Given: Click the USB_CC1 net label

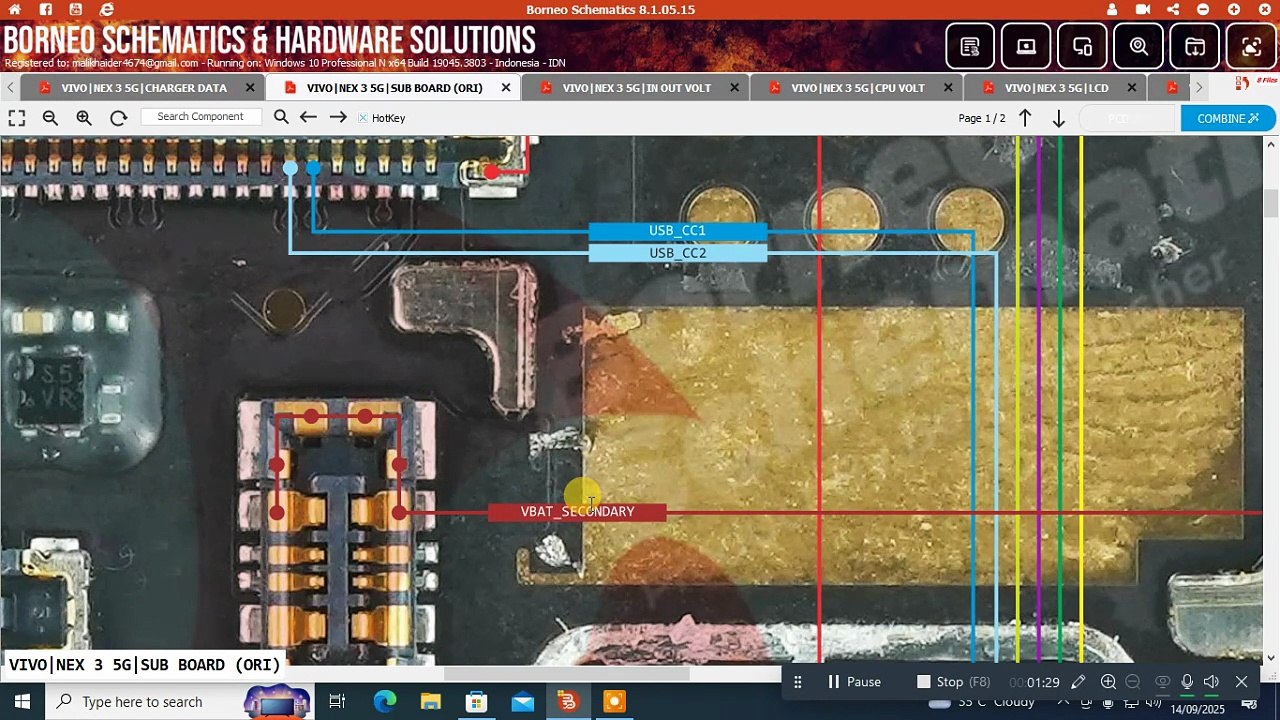Looking at the screenshot, I should (678, 231).
